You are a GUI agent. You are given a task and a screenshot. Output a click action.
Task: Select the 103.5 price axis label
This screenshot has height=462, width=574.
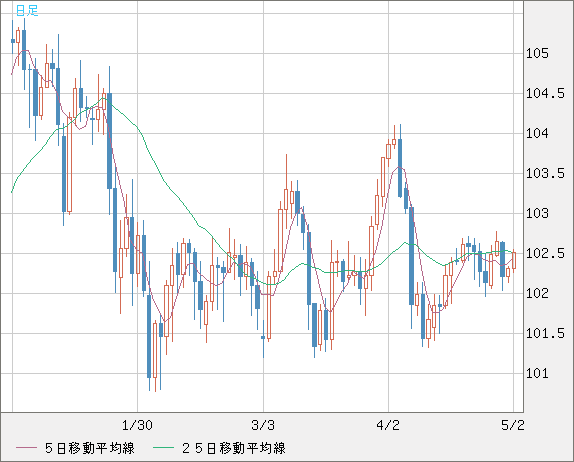point(545,174)
